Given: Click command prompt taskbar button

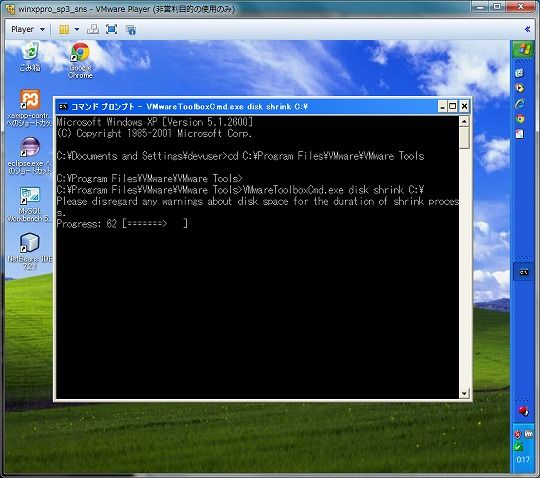Looking at the screenshot, I should tap(523, 272).
